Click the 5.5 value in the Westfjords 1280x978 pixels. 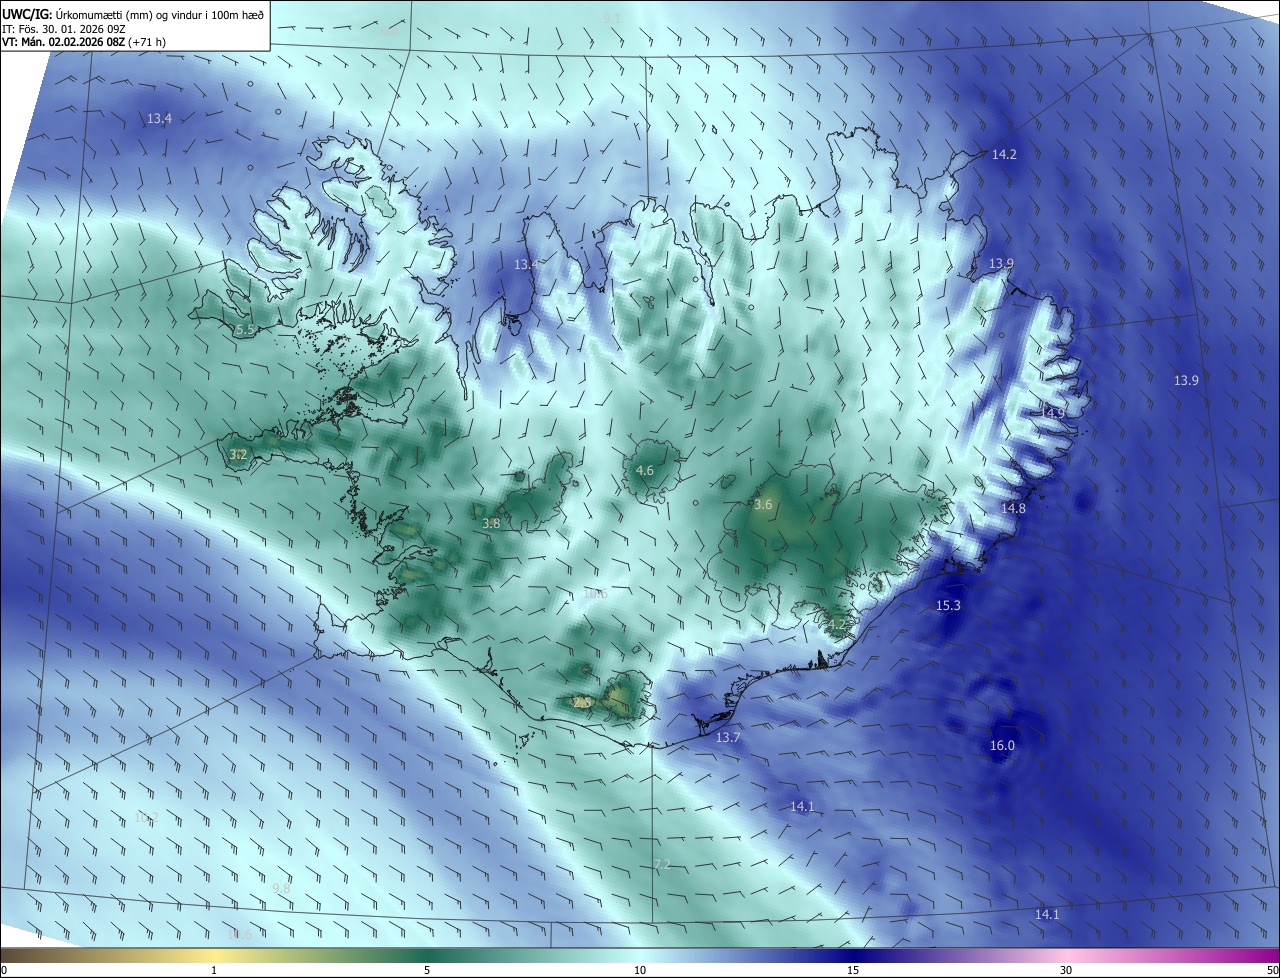pos(245,330)
